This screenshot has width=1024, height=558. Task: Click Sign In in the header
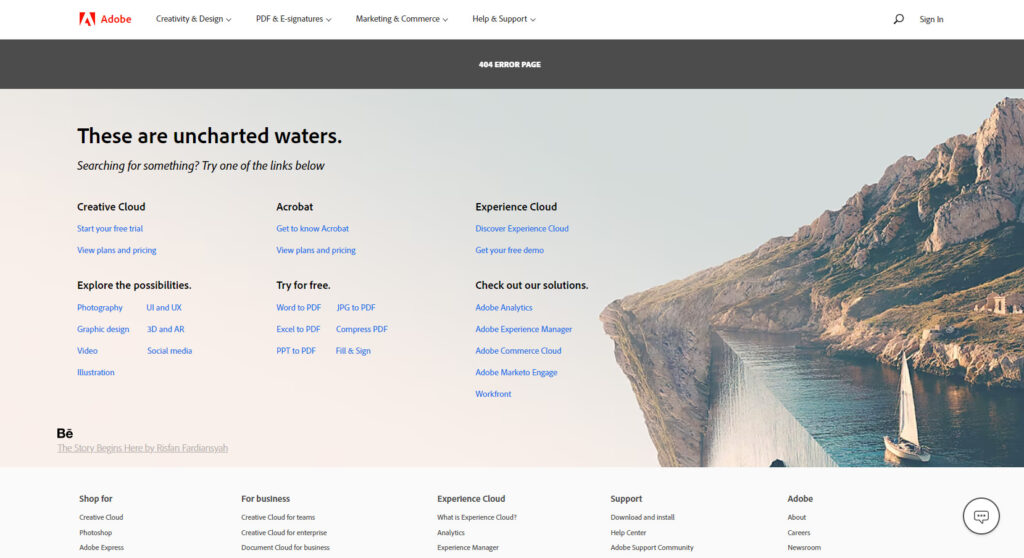[x=931, y=20]
